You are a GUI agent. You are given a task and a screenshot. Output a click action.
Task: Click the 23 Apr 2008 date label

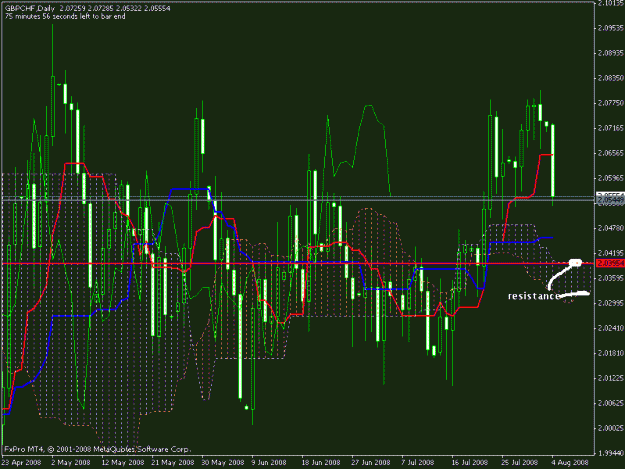[21, 462]
